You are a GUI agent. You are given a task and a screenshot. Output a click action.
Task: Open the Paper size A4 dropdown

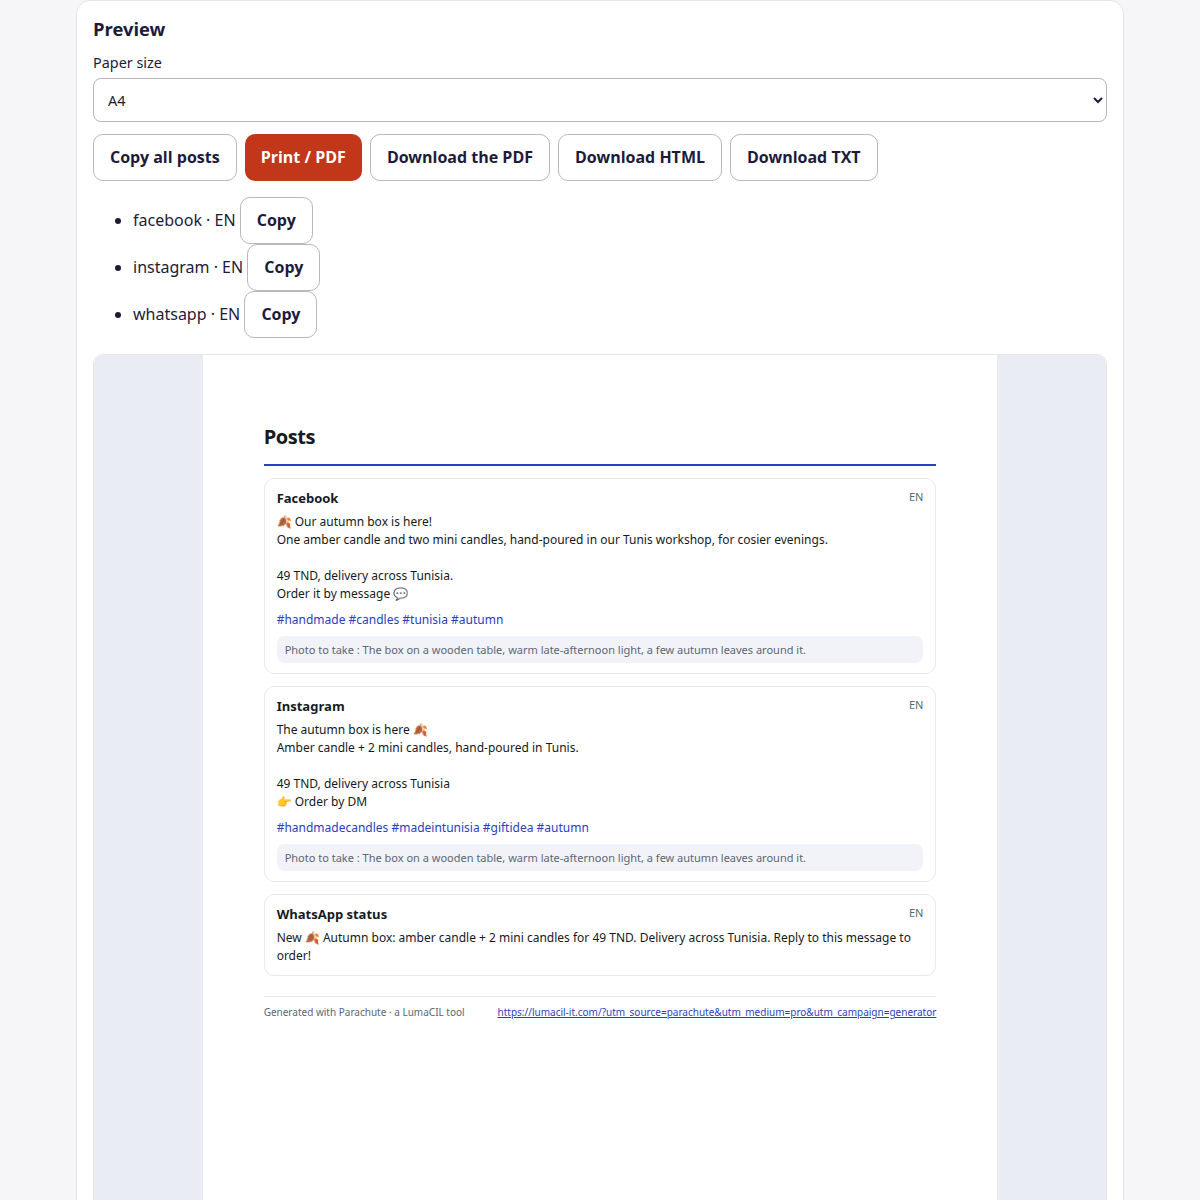pos(600,100)
